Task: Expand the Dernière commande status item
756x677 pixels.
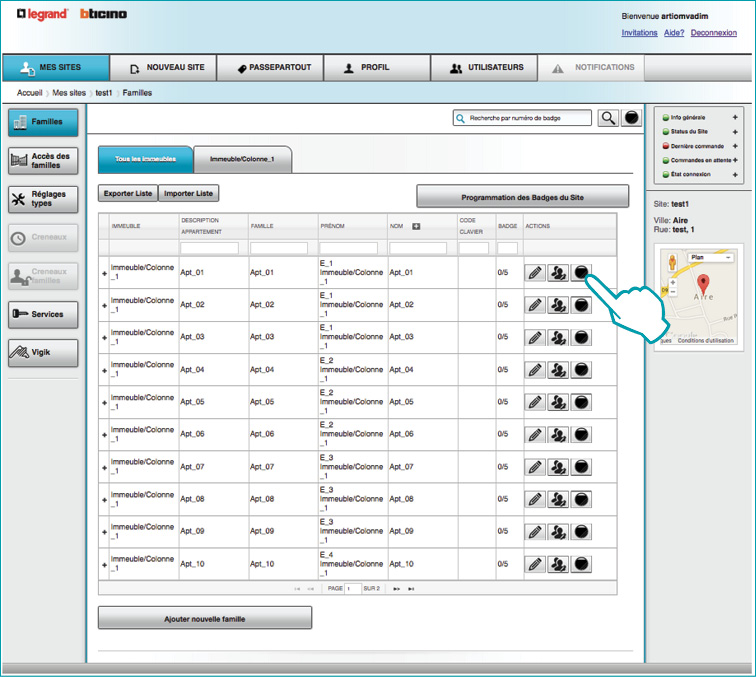Action: 735,146
